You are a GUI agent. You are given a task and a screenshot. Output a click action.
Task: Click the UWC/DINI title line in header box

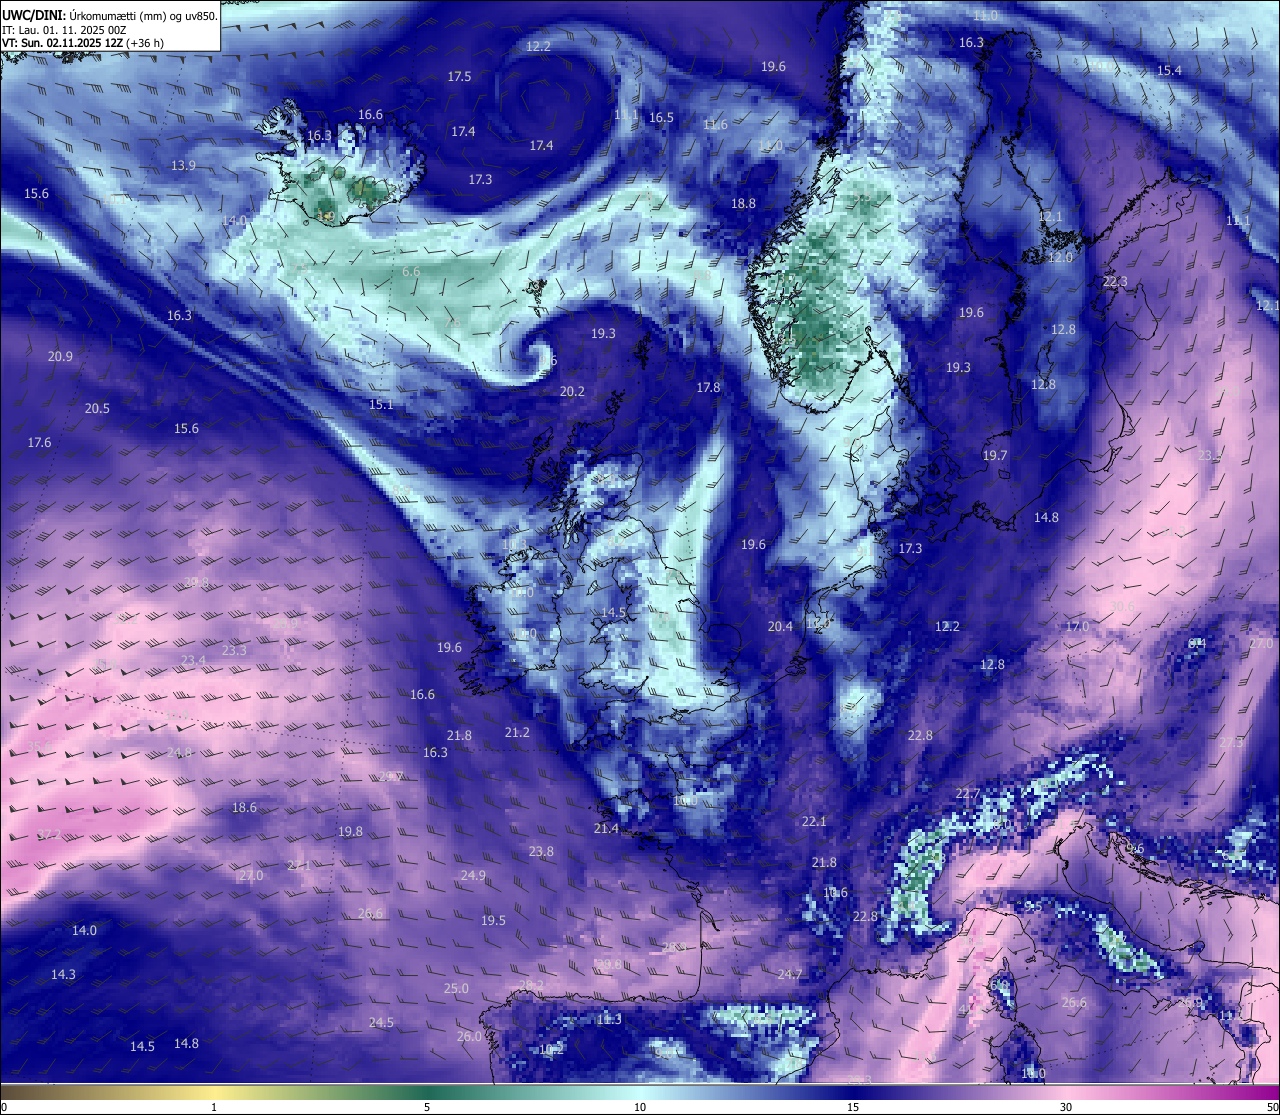[110, 16]
